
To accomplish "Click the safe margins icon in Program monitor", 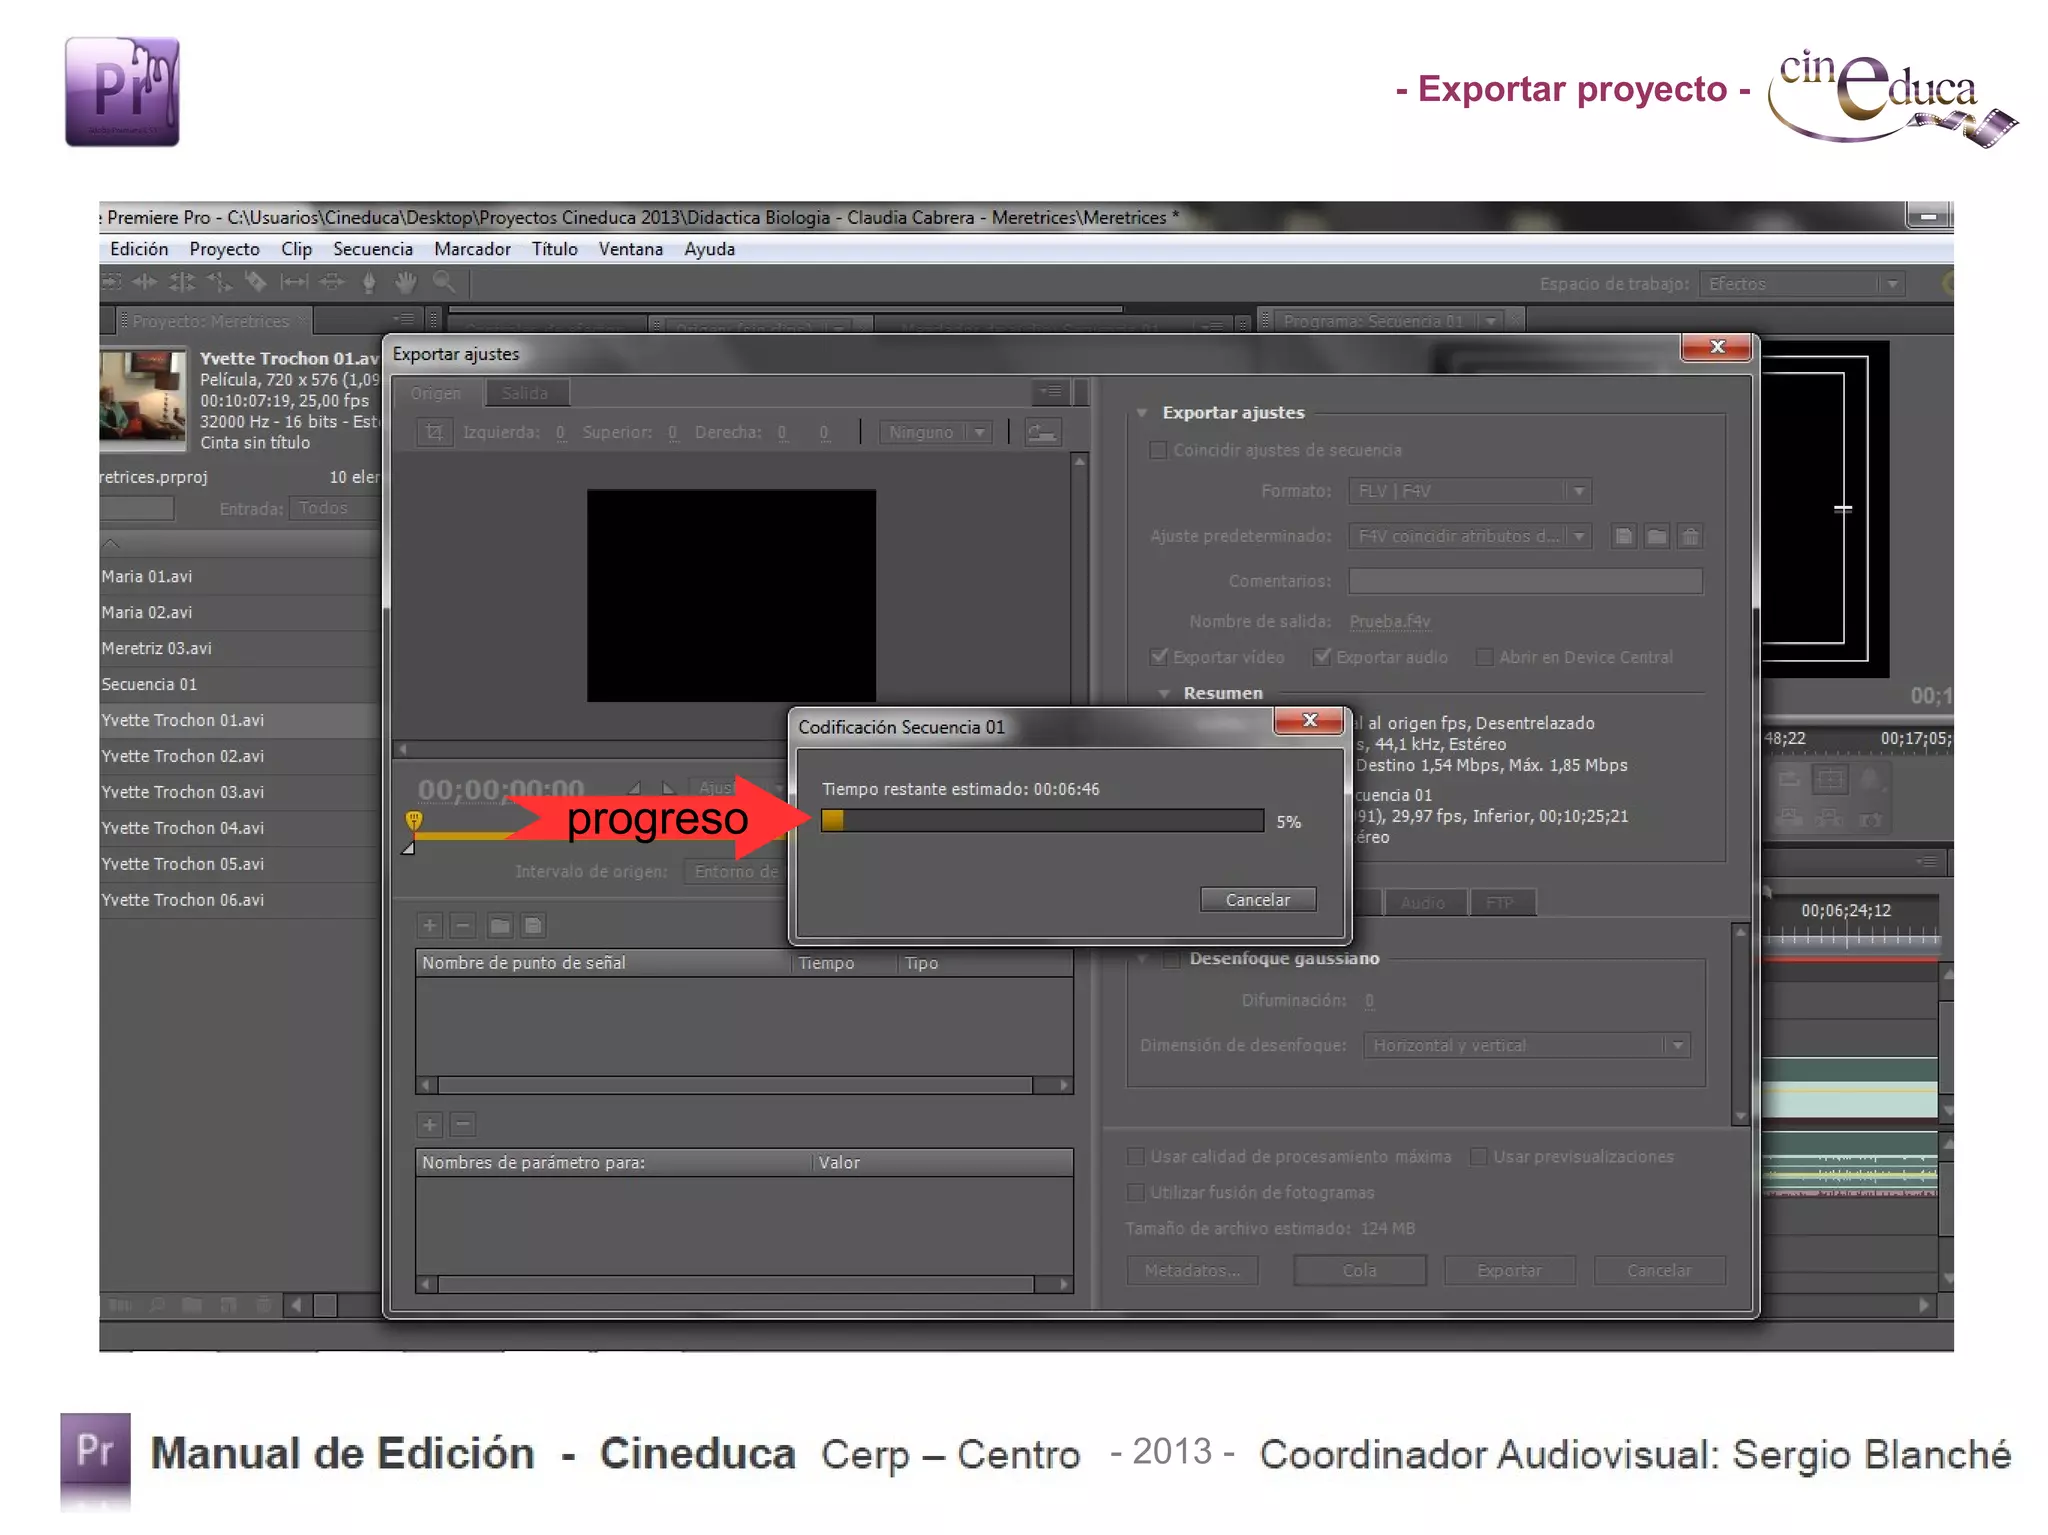I will click(x=1829, y=779).
